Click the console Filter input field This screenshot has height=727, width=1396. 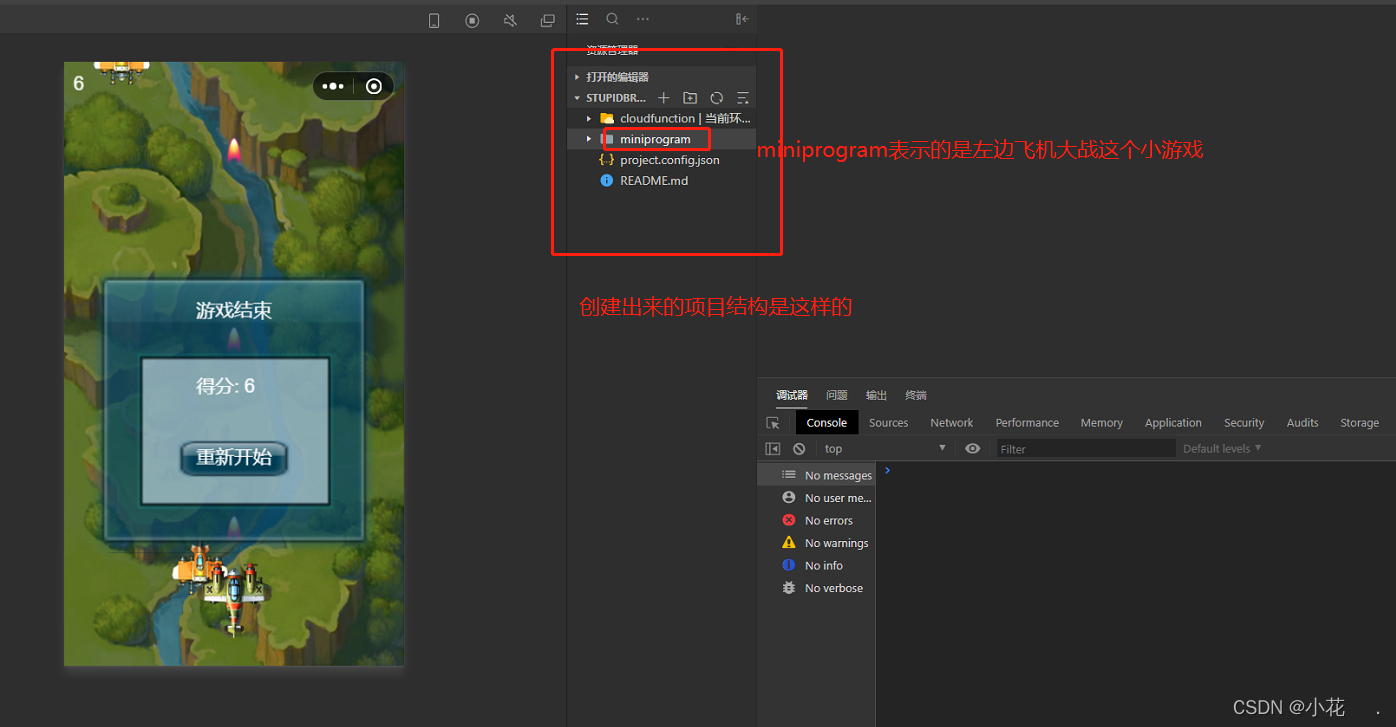coord(1086,449)
